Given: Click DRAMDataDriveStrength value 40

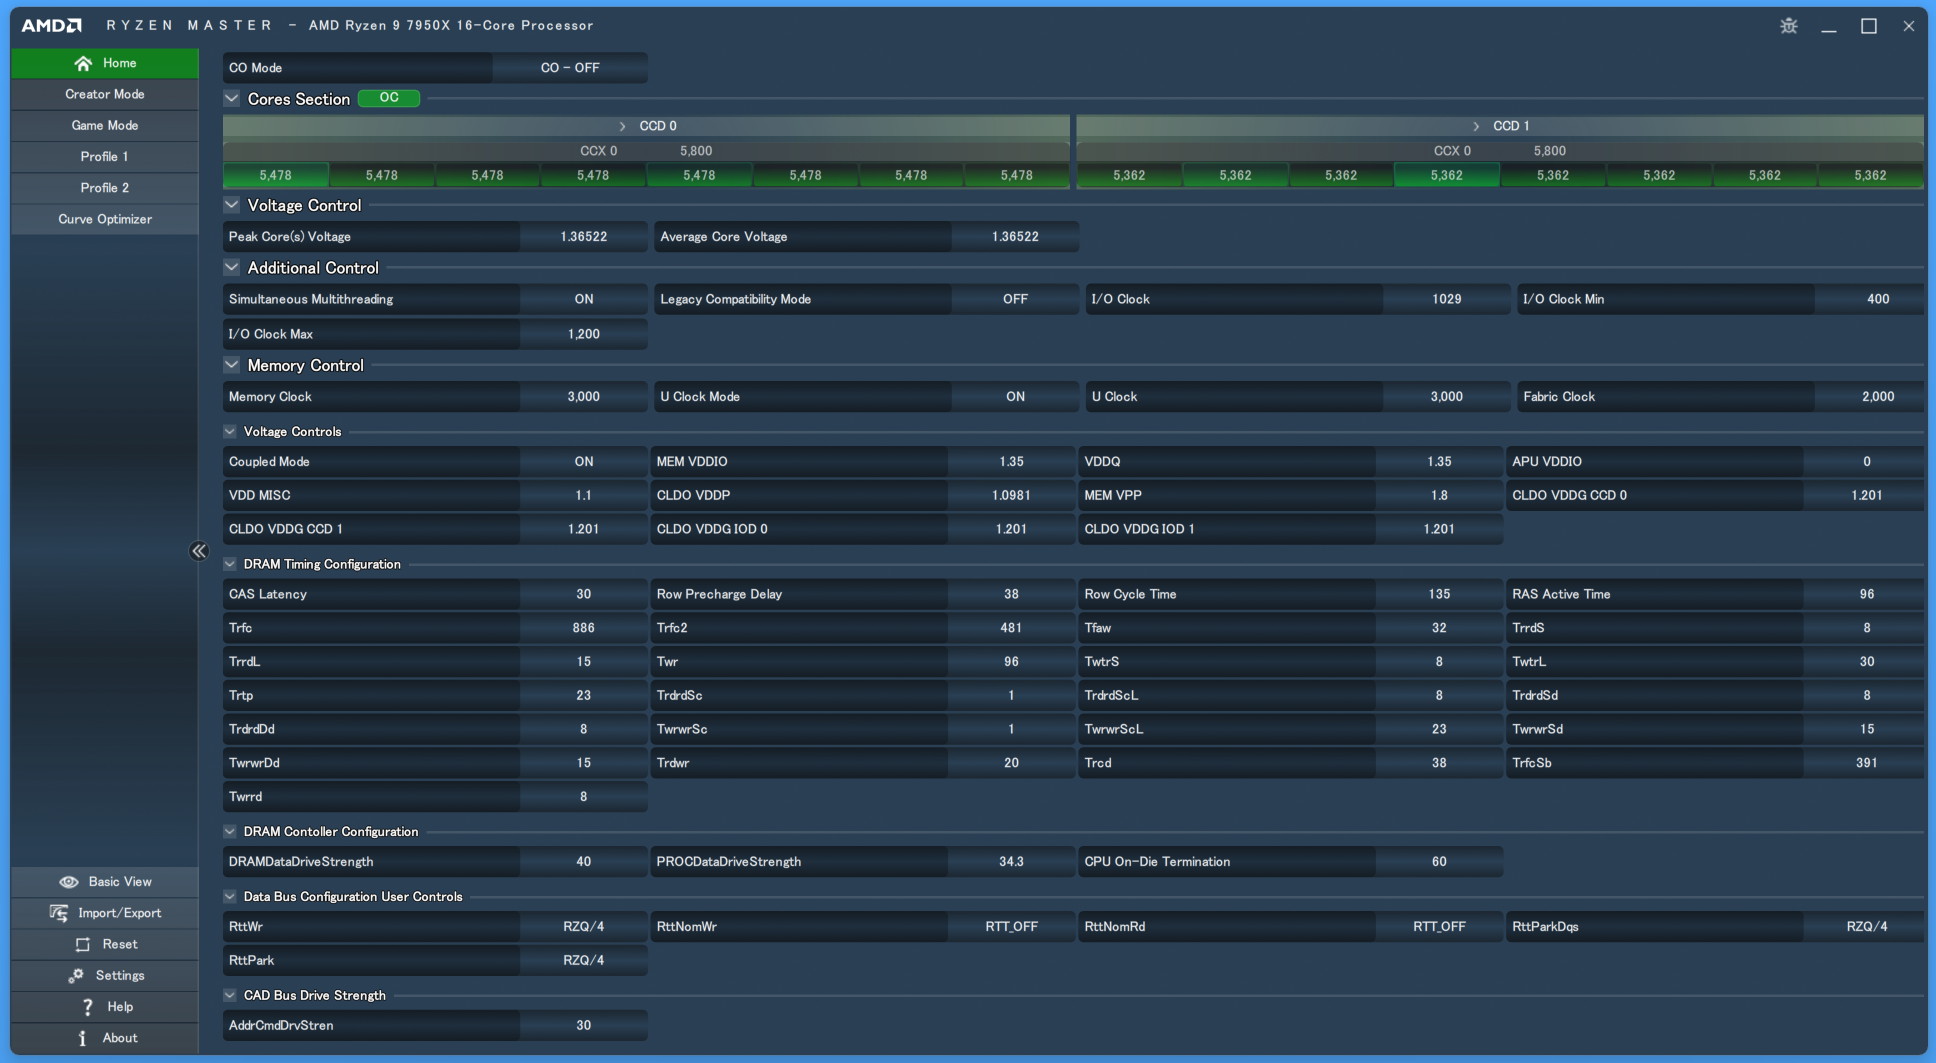Looking at the screenshot, I should point(584,862).
